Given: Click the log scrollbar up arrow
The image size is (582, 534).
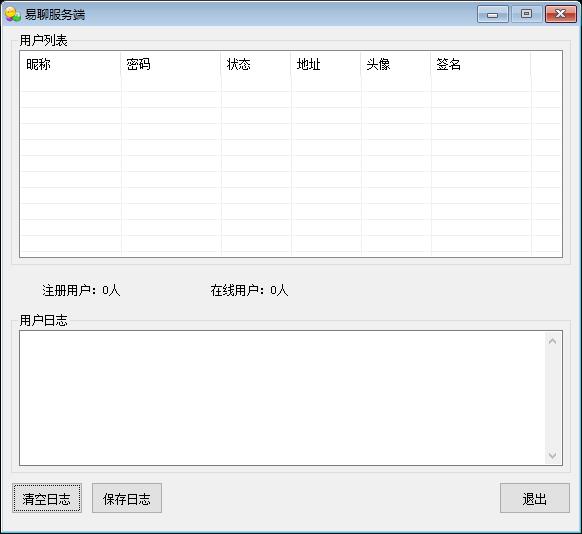Looking at the screenshot, I should point(552,341).
